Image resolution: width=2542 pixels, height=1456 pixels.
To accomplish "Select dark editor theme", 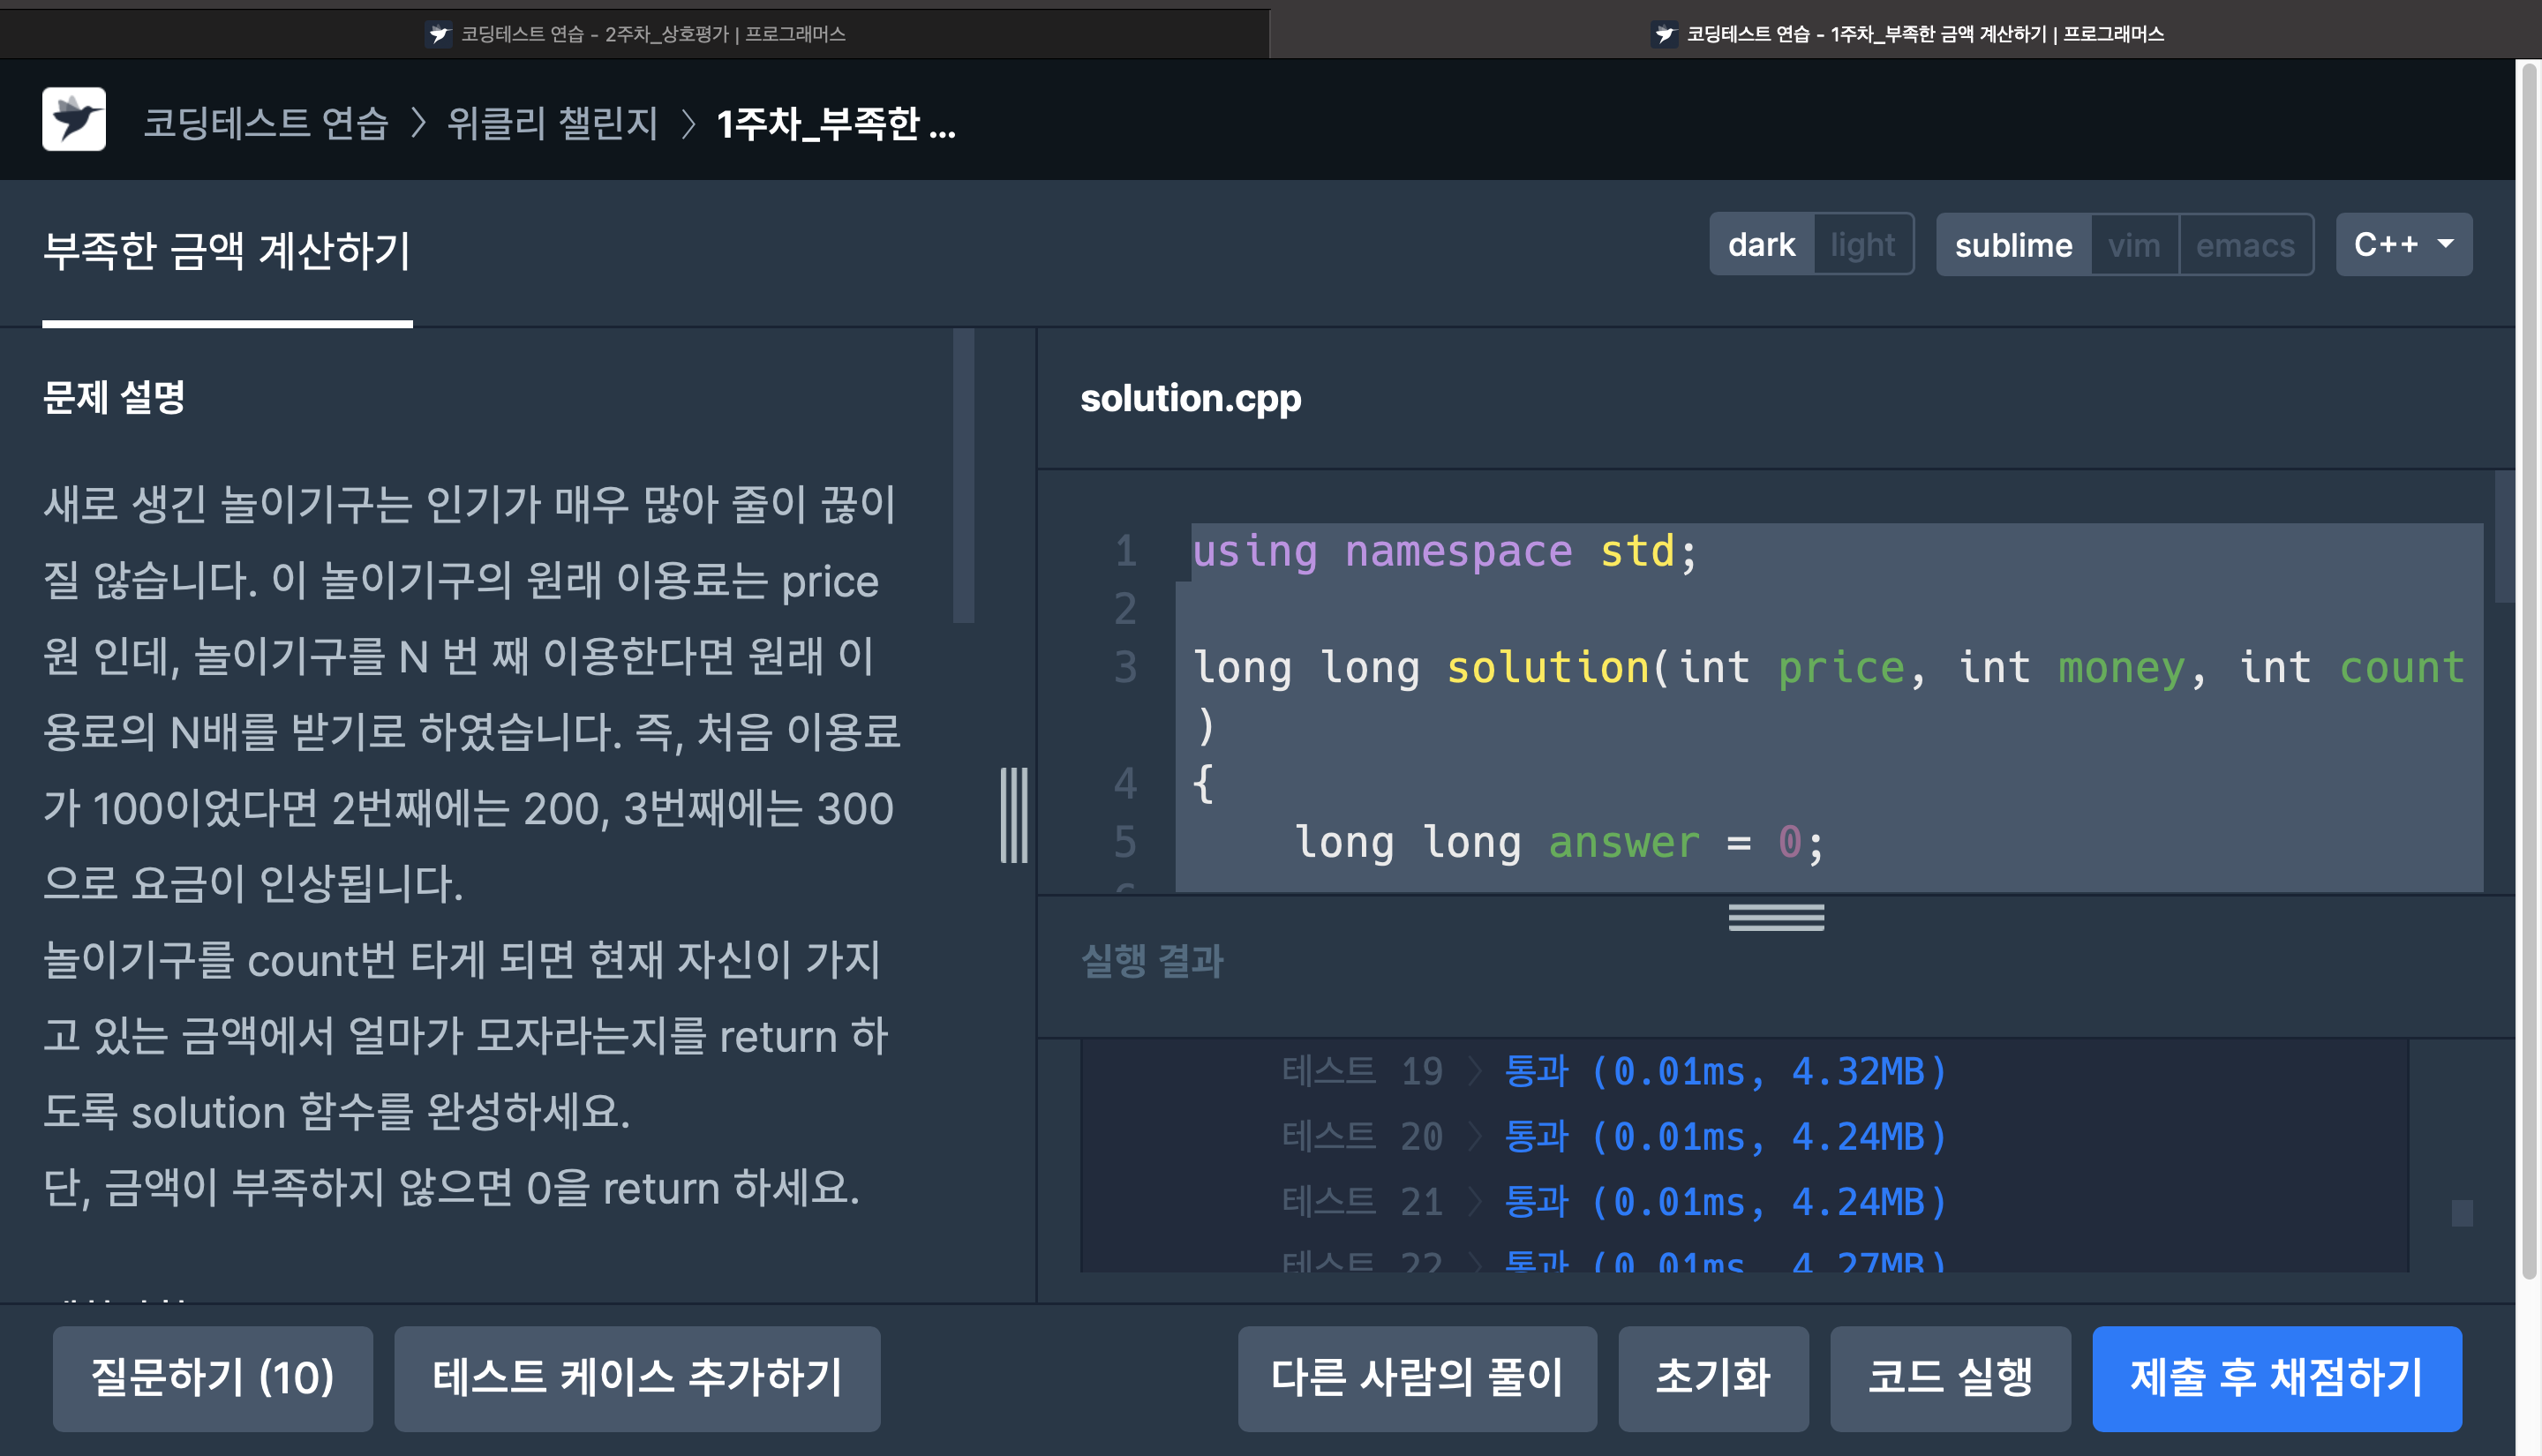I will click(x=1761, y=244).
